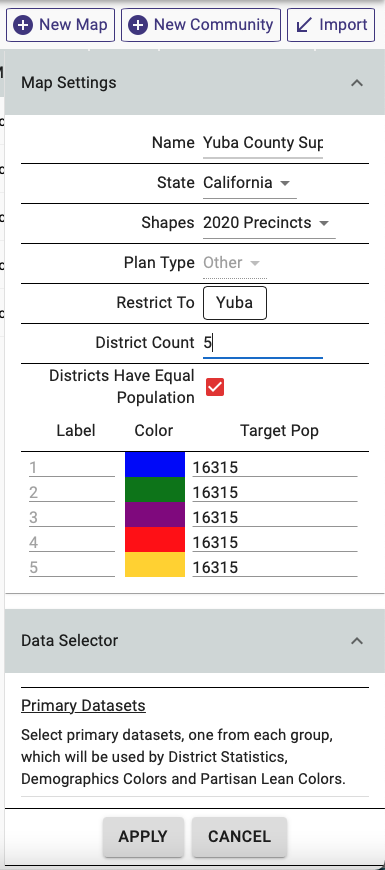Click the APPLY button
This screenshot has height=870, width=385.
tap(143, 837)
